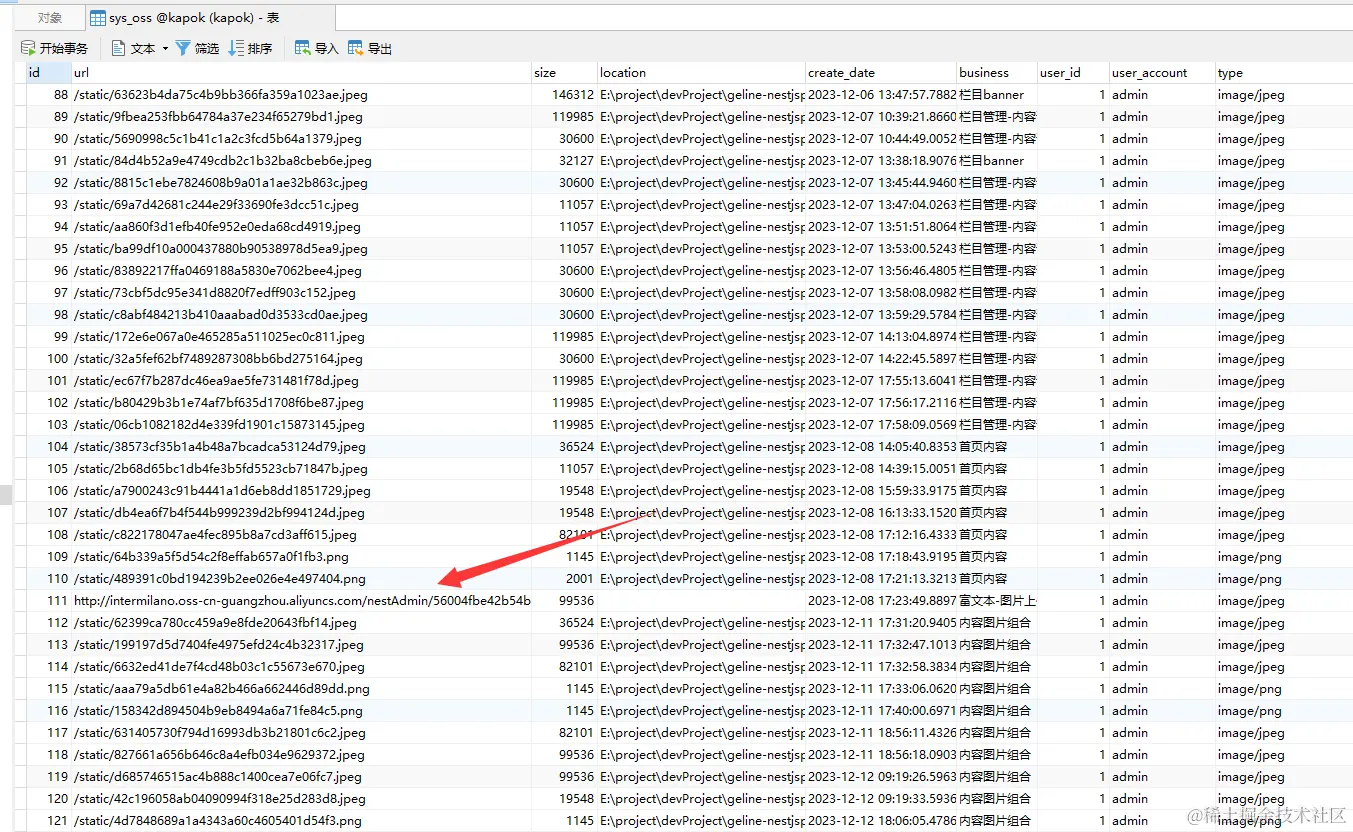Click the id cell 98

(48, 315)
